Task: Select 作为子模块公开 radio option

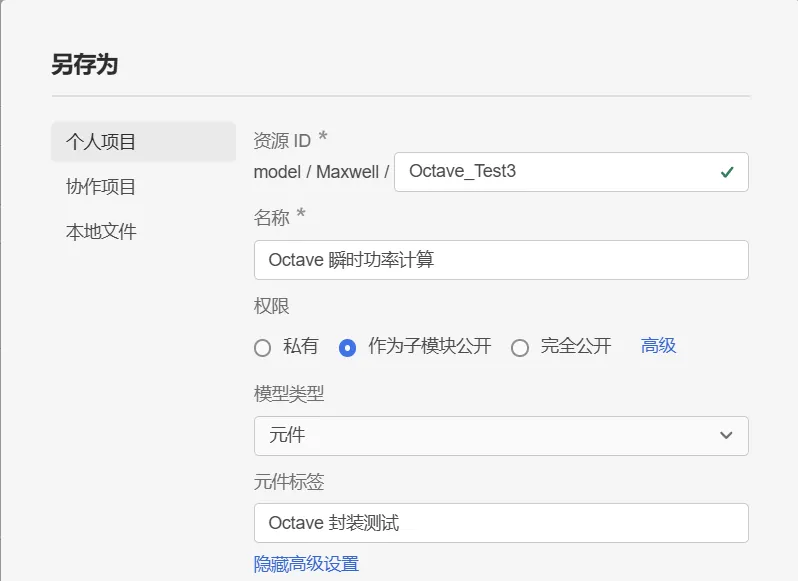Action: coord(347,348)
